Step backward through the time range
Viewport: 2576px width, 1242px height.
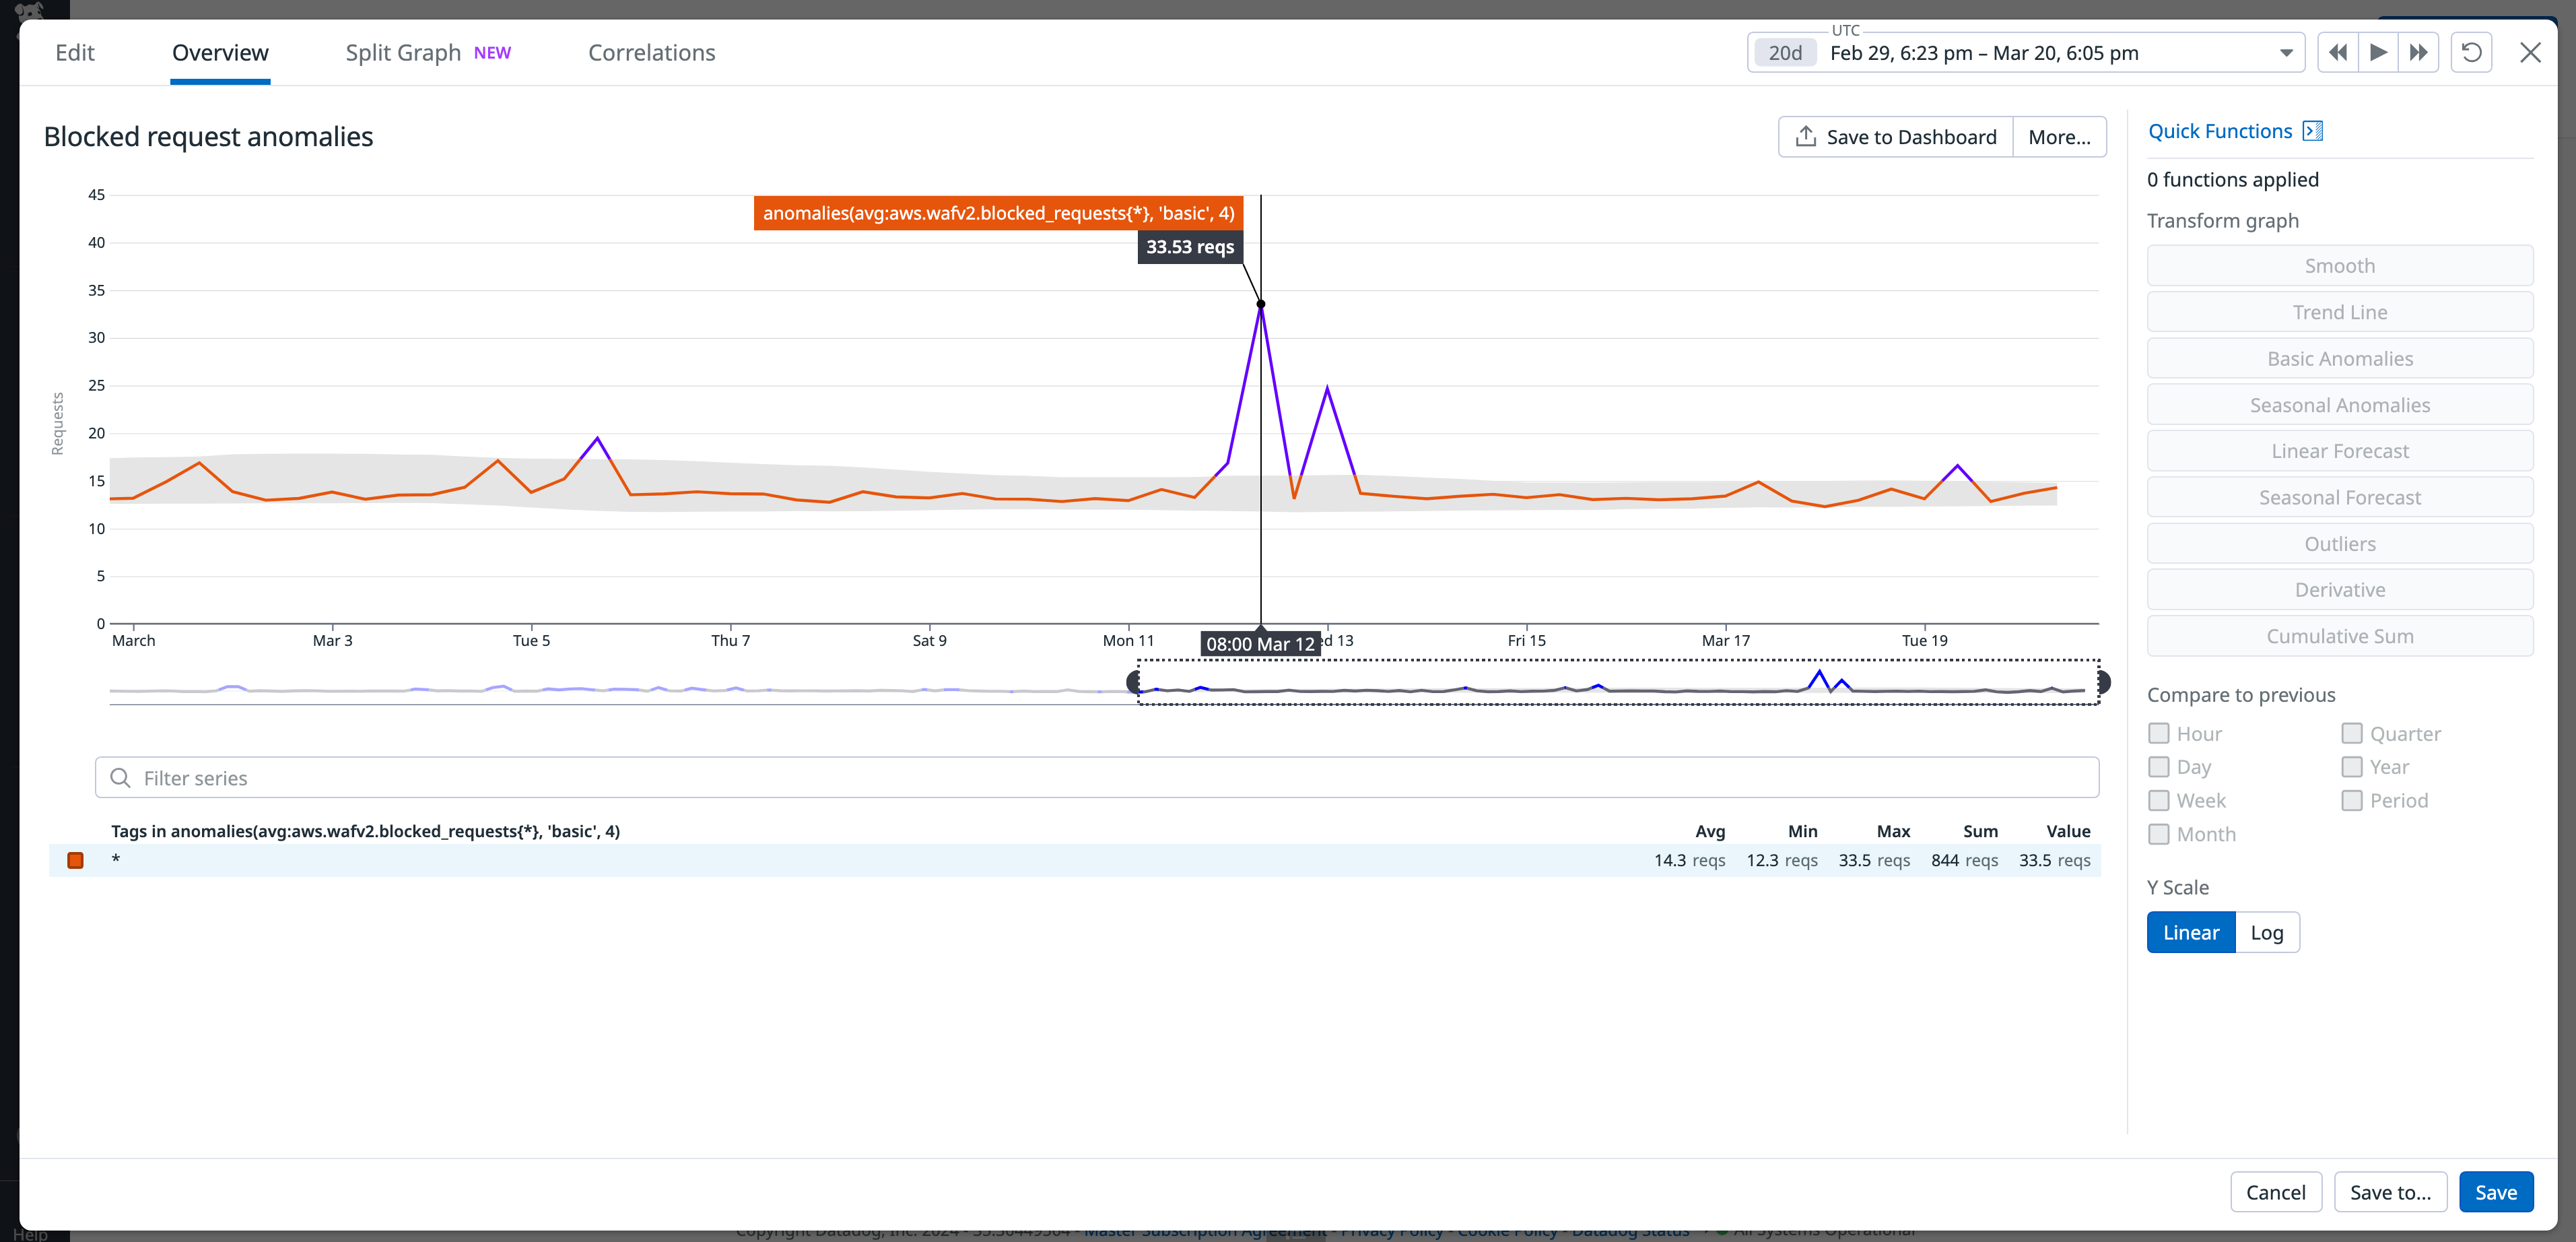click(2339, 52)
